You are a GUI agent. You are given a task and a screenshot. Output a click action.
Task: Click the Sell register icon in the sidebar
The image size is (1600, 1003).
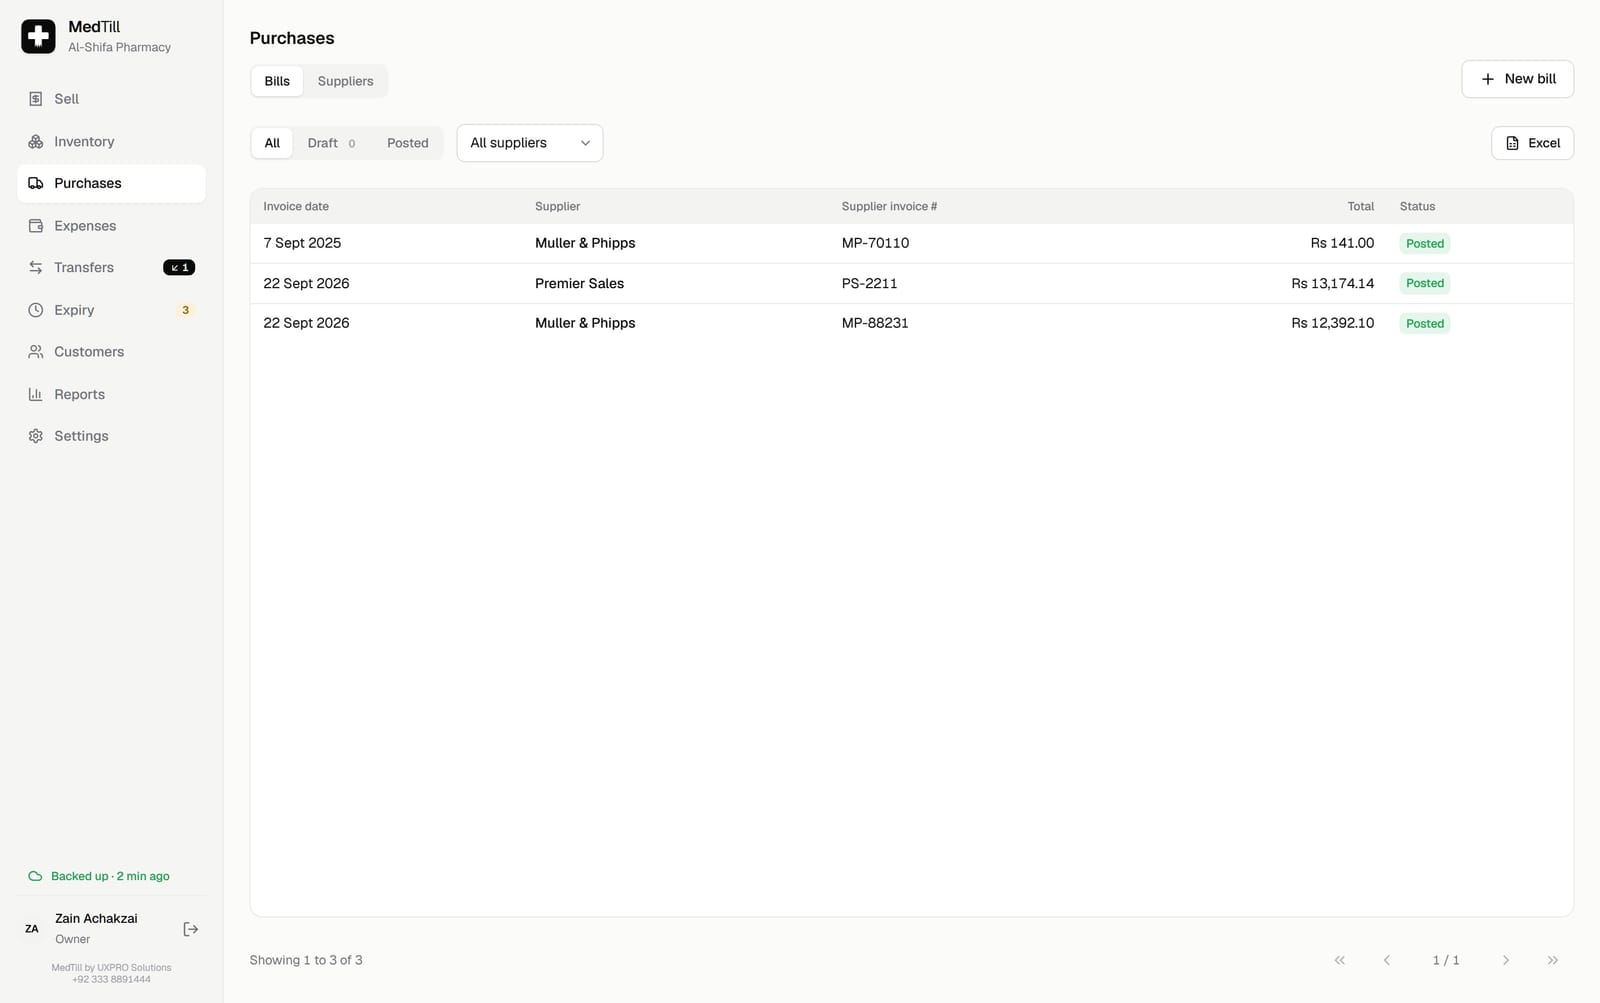tap(36, 99)
